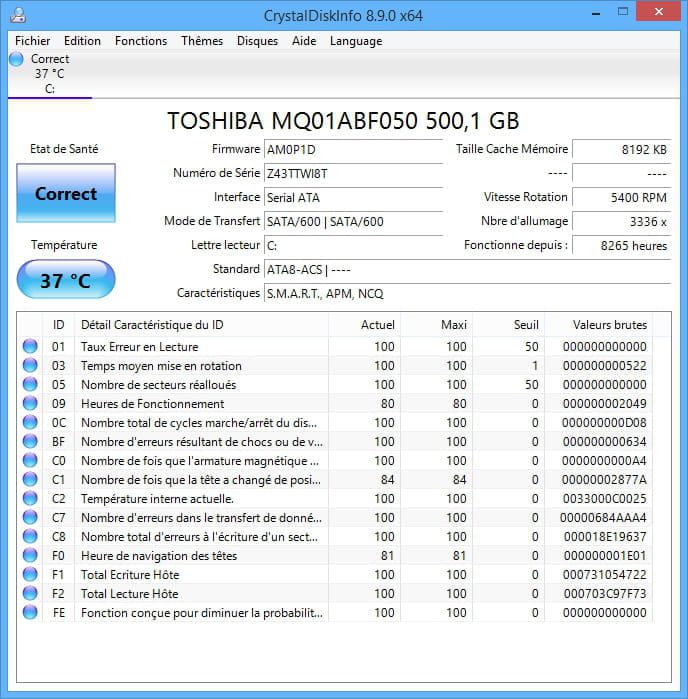Click the status orb for attribute F1
The width and height of the screenshot is (688, 699).
click(x=30, y=574)
